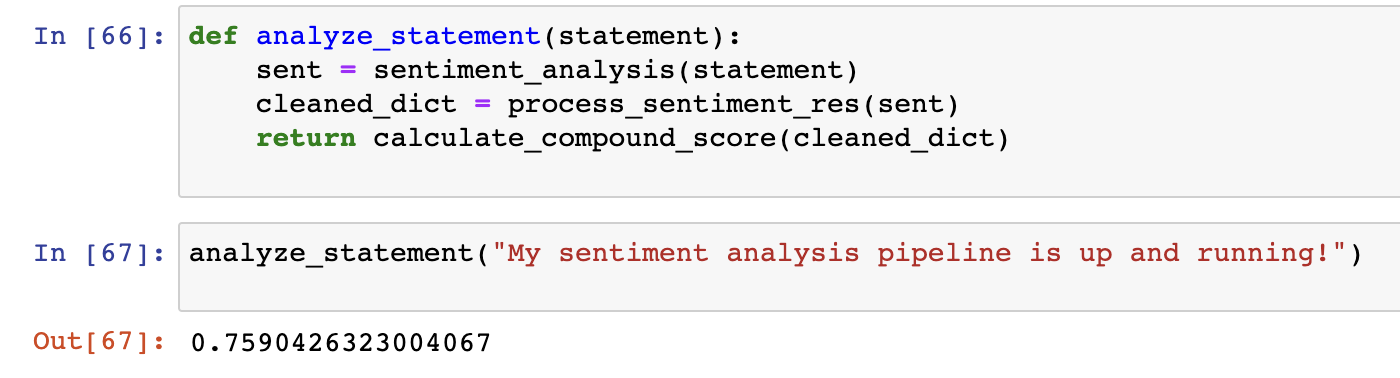Click cleaned_dict argument inside calculate_compound_score

892,137
